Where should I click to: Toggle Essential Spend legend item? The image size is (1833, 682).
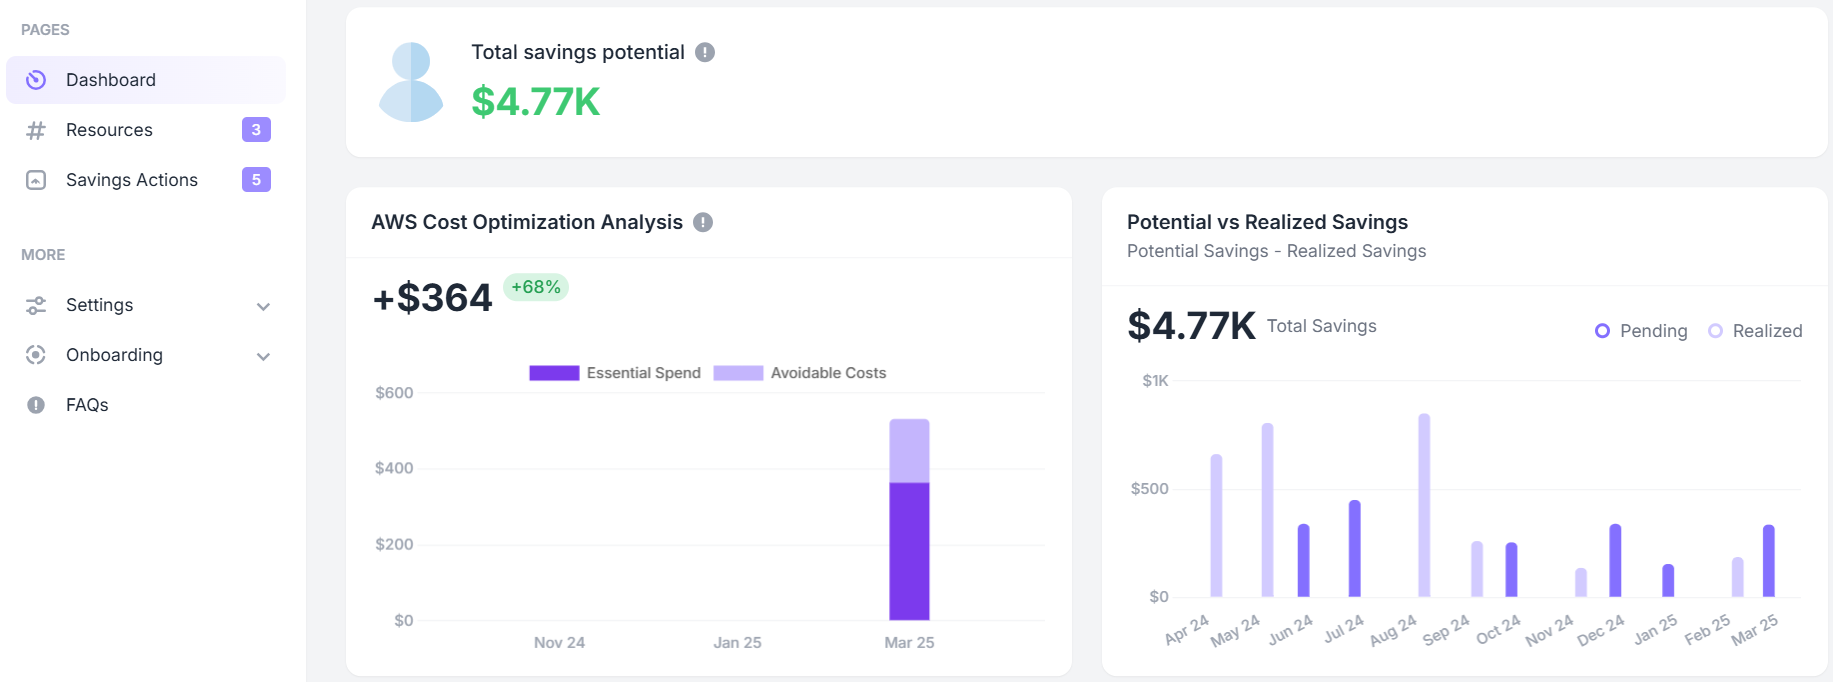tap(615, 373)
